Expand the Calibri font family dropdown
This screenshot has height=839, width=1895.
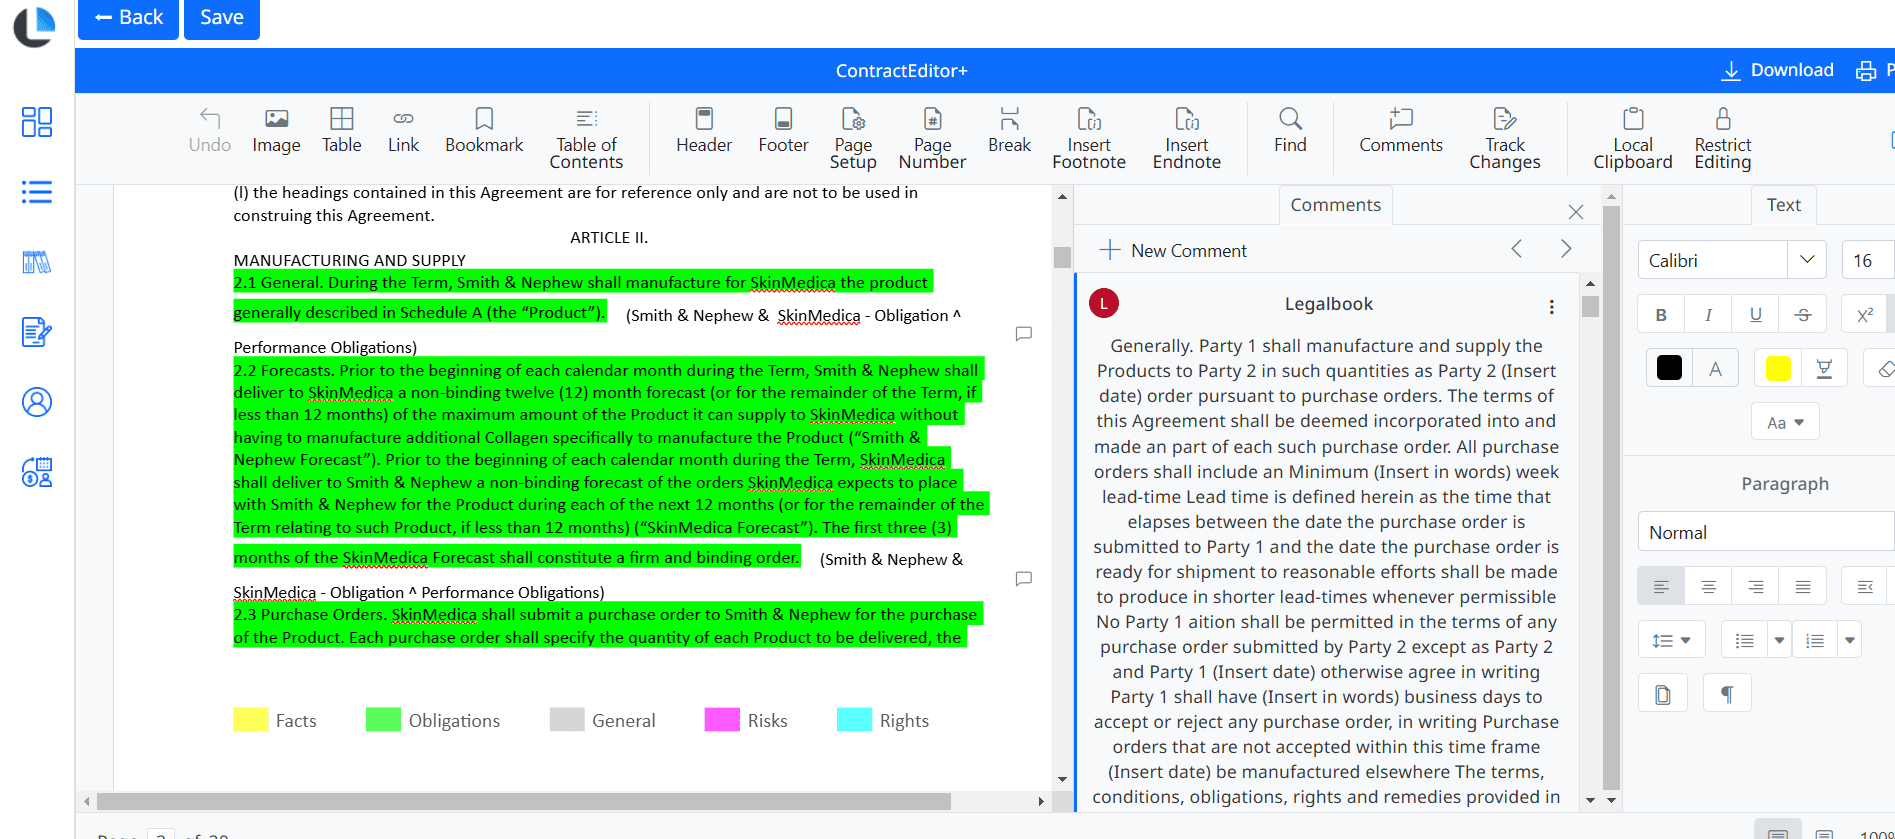click(1806, 260)
